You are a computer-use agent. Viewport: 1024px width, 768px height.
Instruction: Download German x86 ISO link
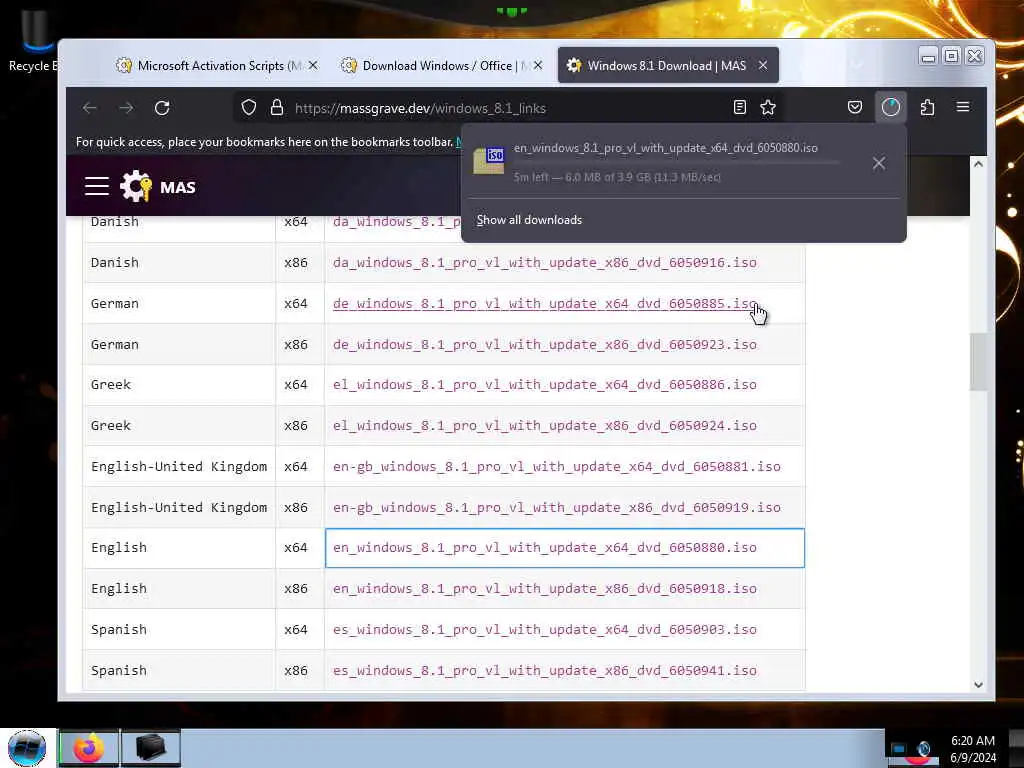(x=545, y=345)
